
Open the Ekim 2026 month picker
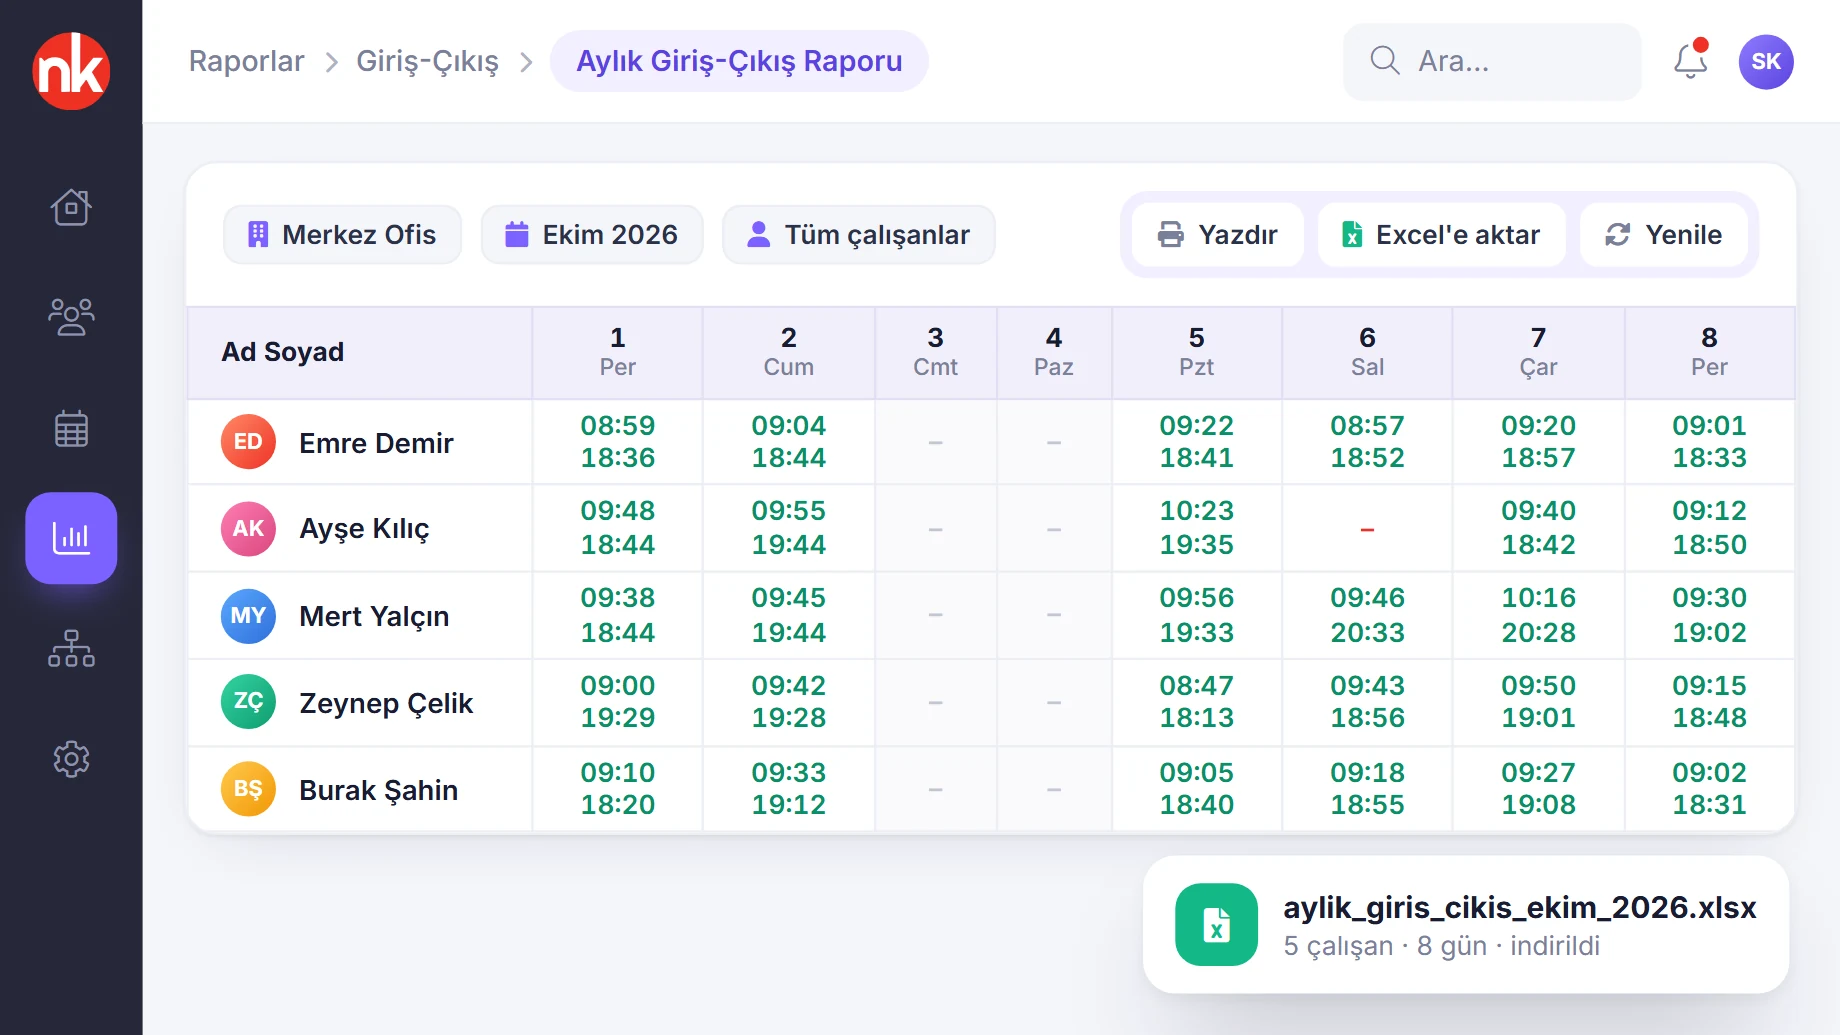[592, 235]
